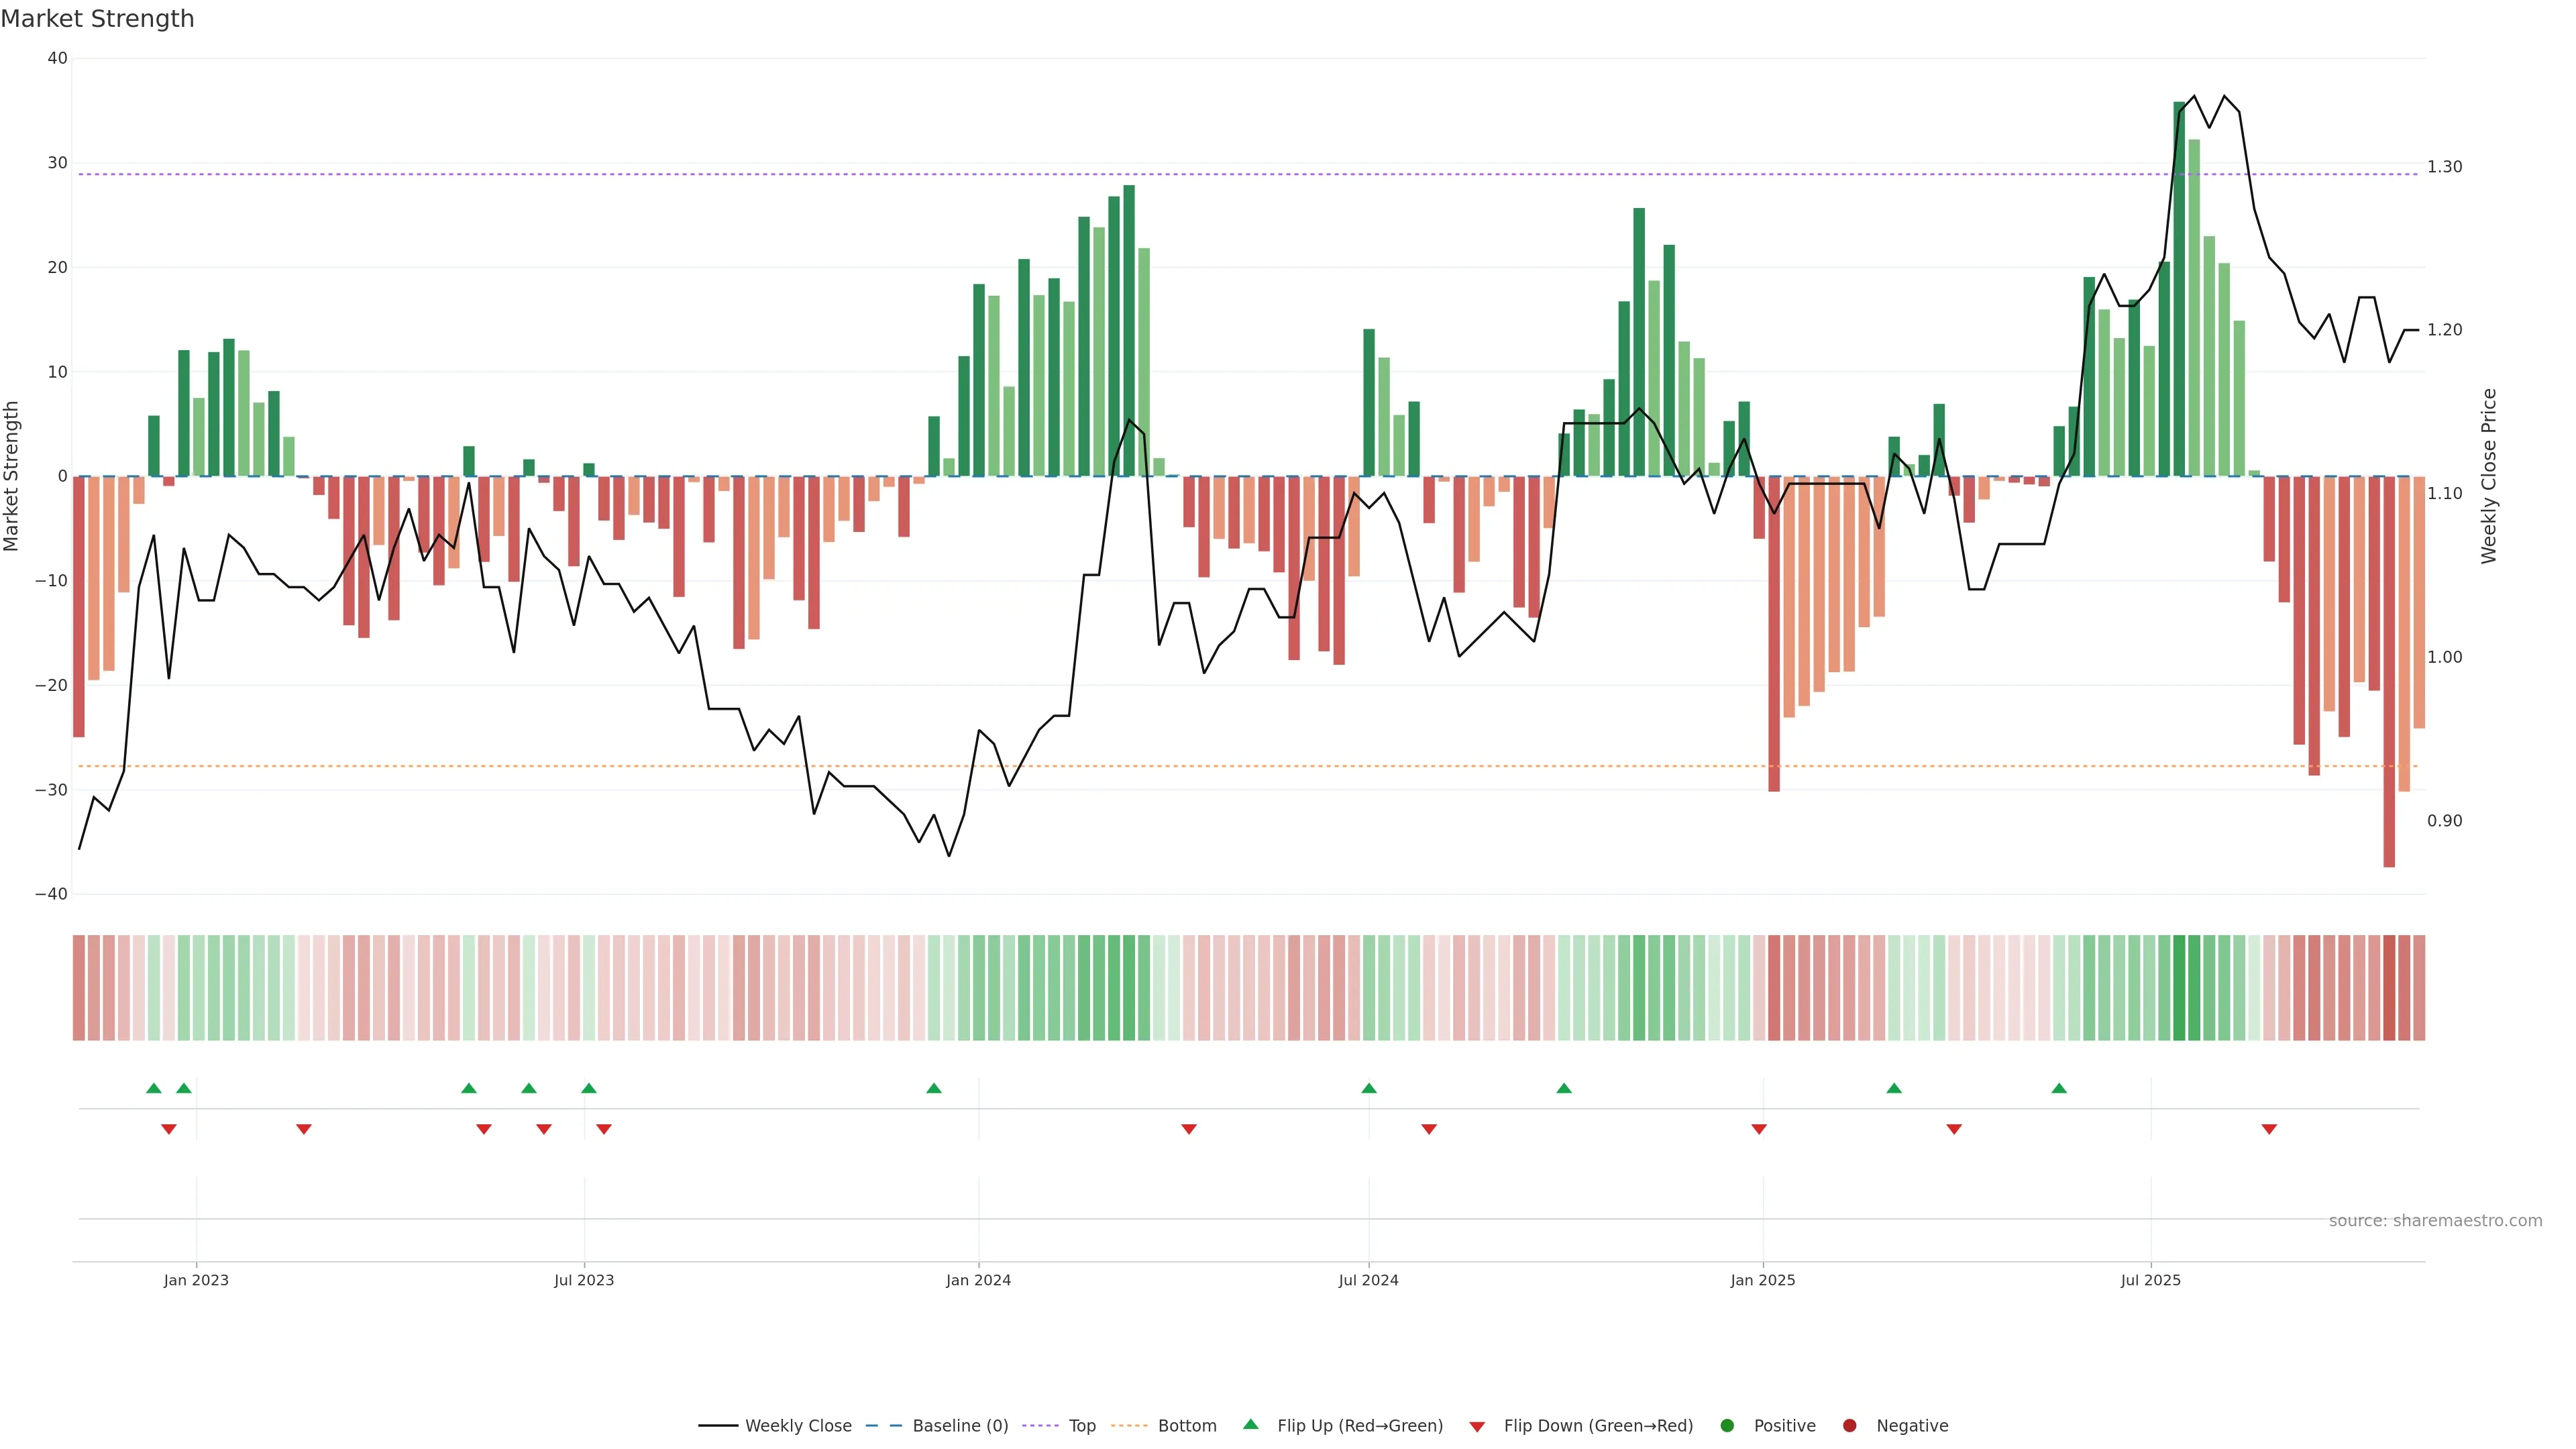Image resolution: width=2576 pixels, height=1449 pixels.
Task: Click the green Positive legend circle
Action: (1727, 1426)
